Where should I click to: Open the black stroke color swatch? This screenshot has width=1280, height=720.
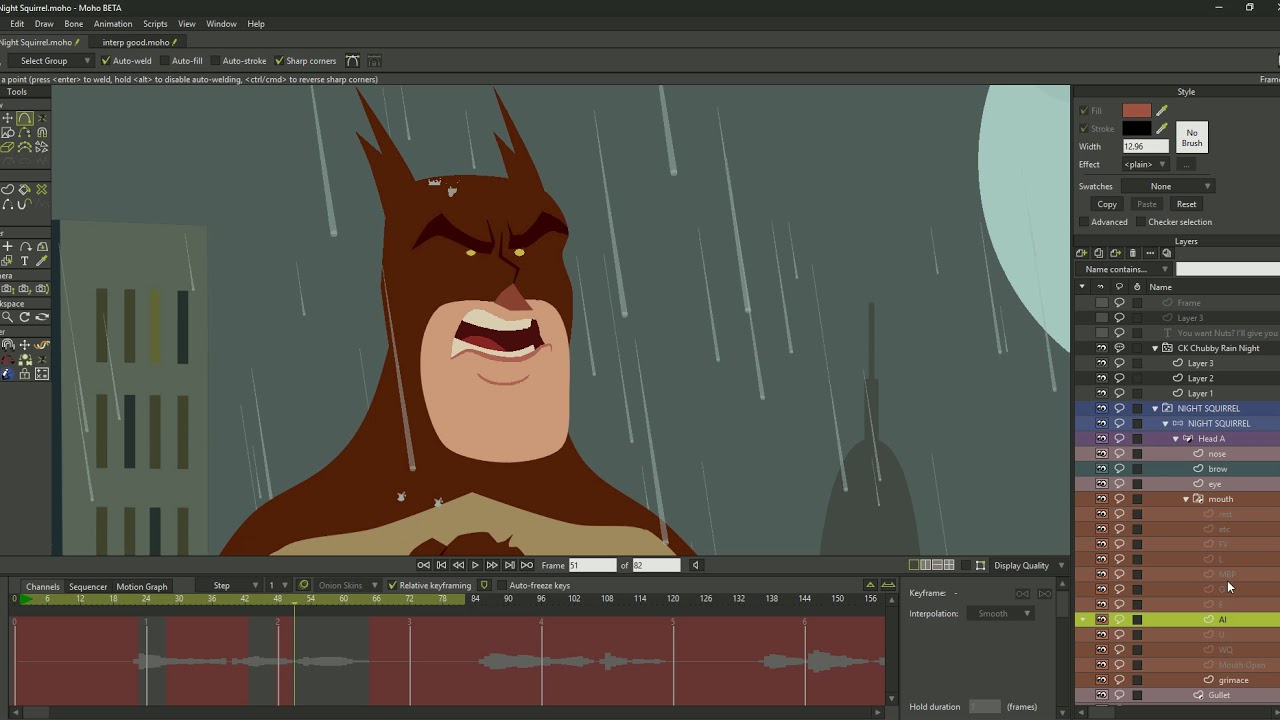(1137, 128)
